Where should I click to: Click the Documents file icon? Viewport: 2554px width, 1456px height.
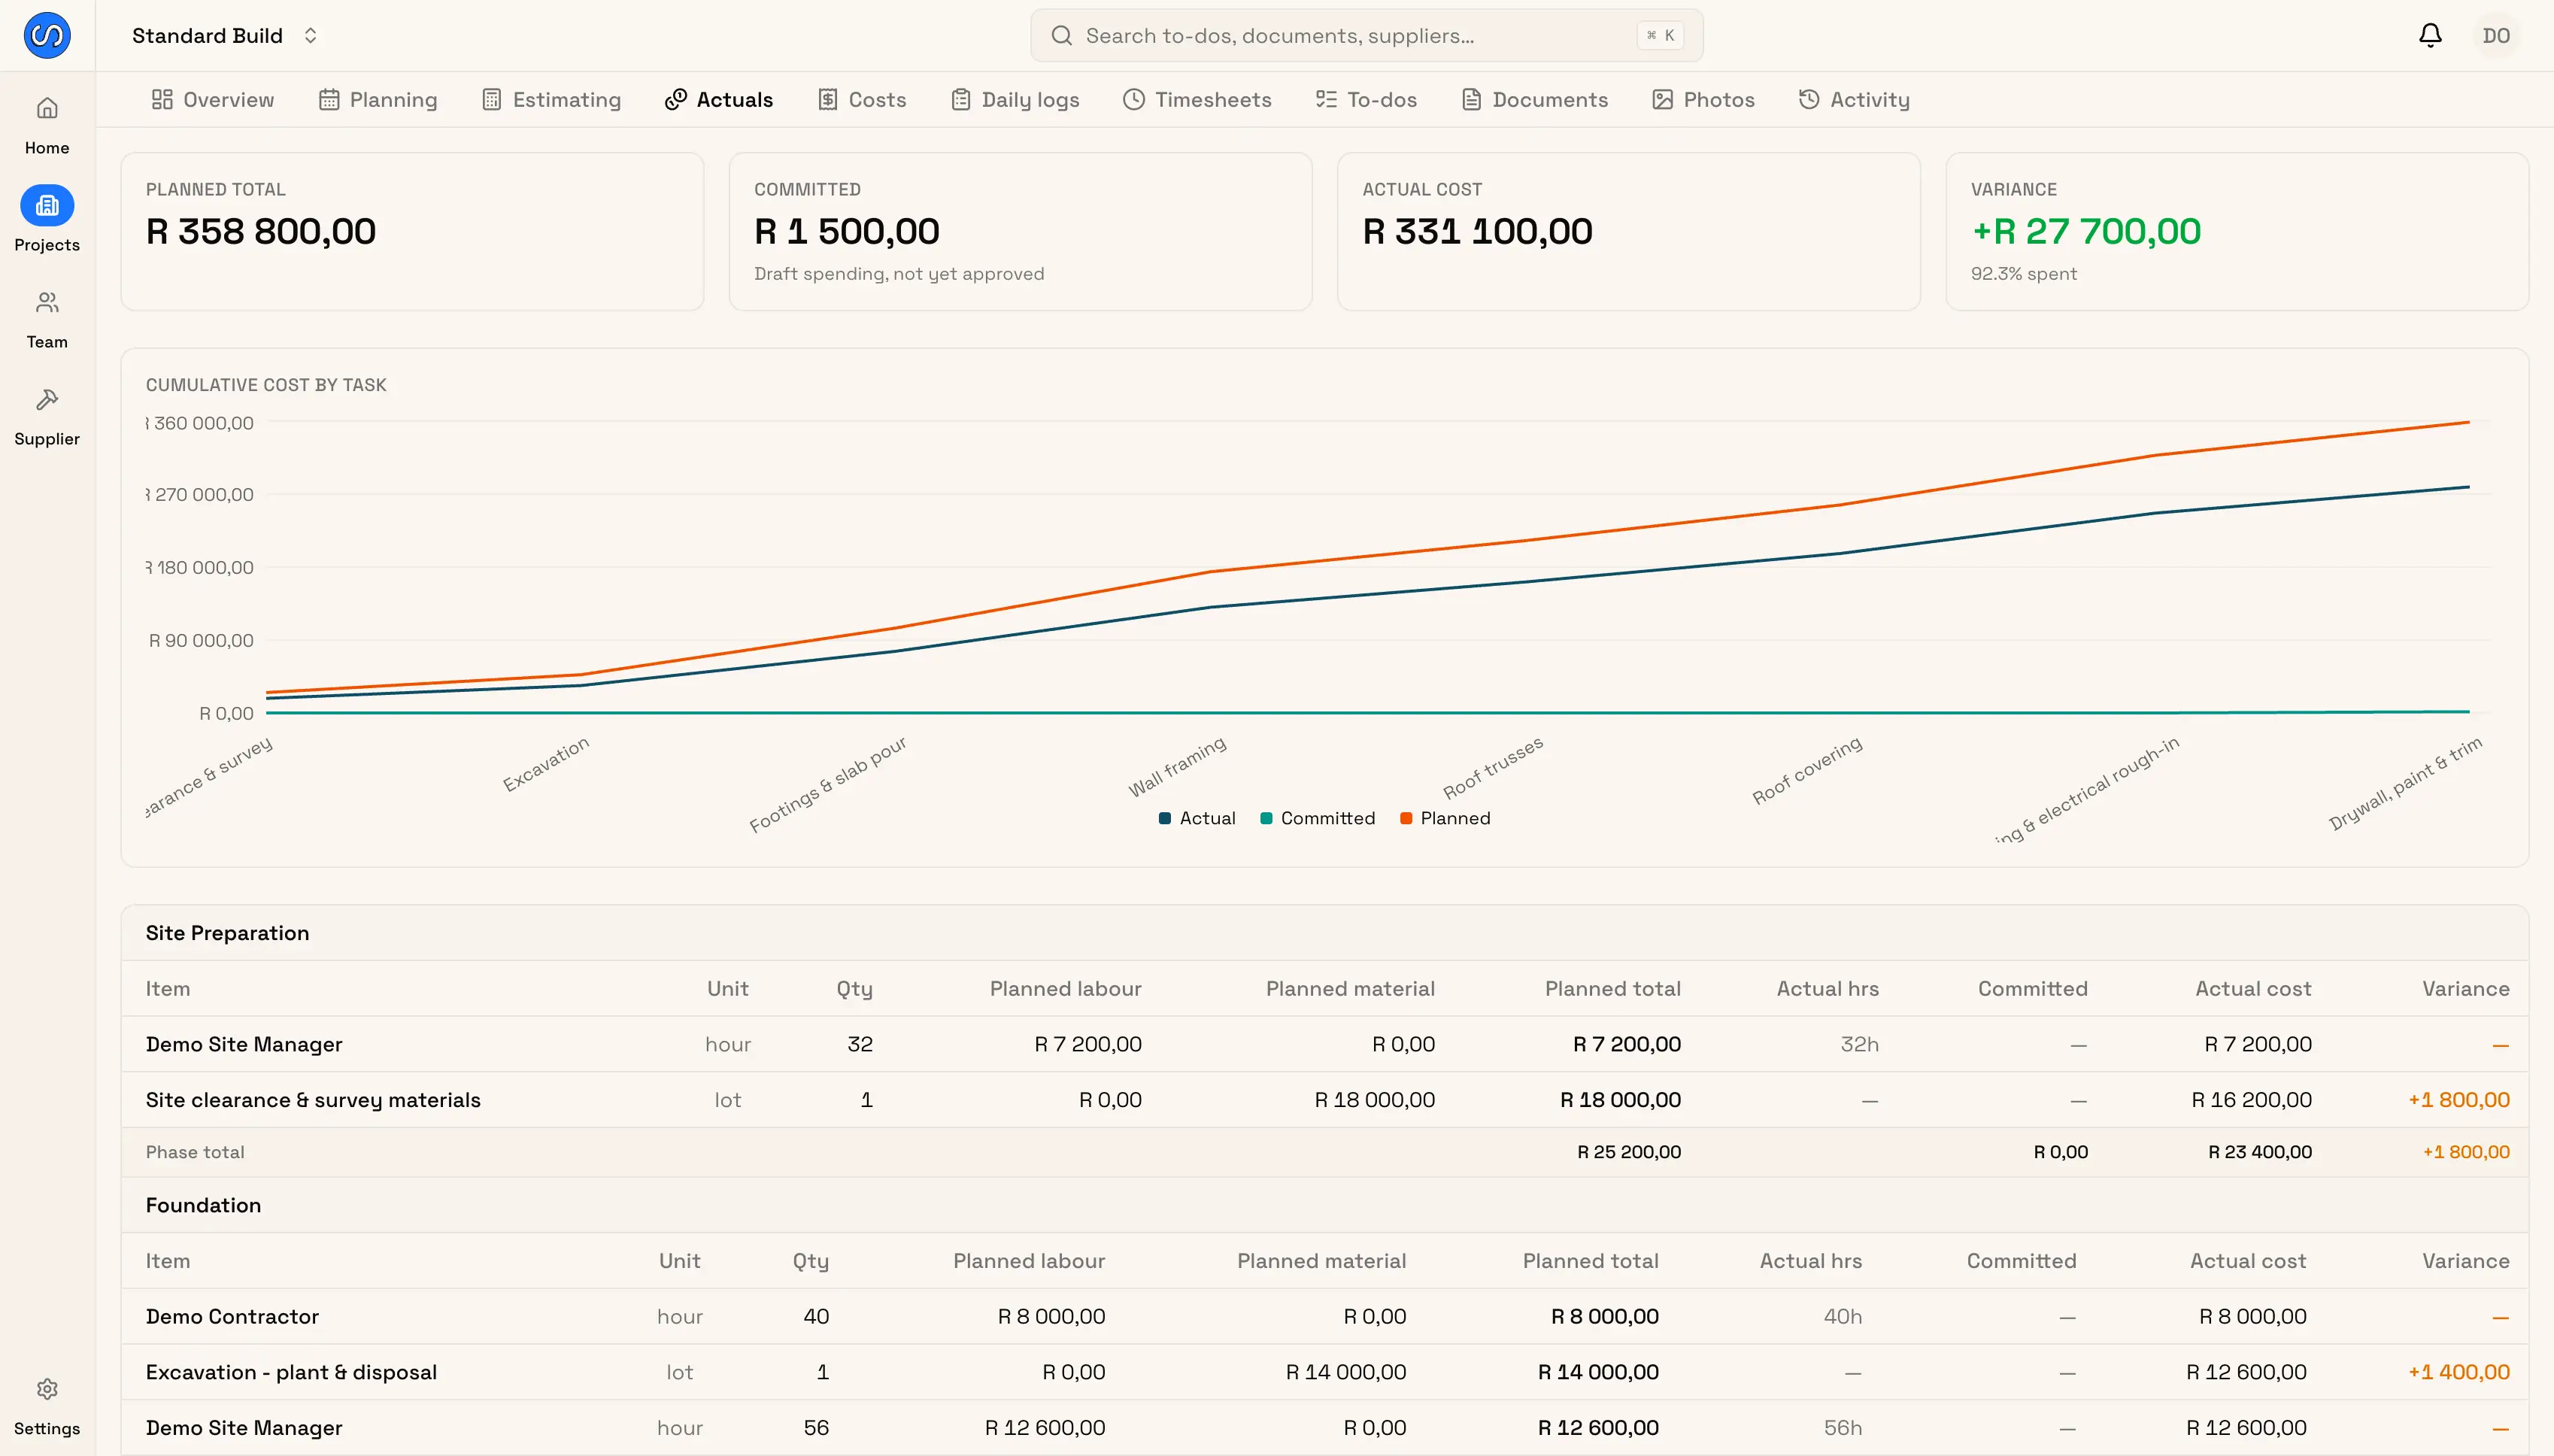[1471, 99]
